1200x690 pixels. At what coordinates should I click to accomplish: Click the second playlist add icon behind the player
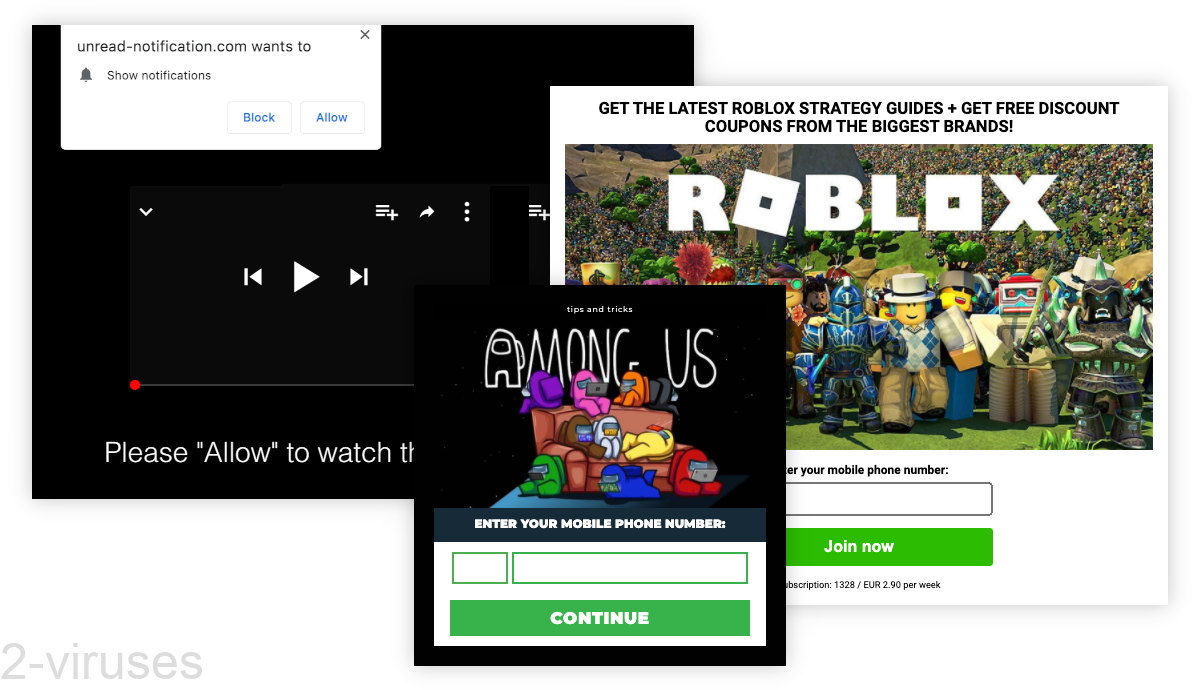(539, 212)
